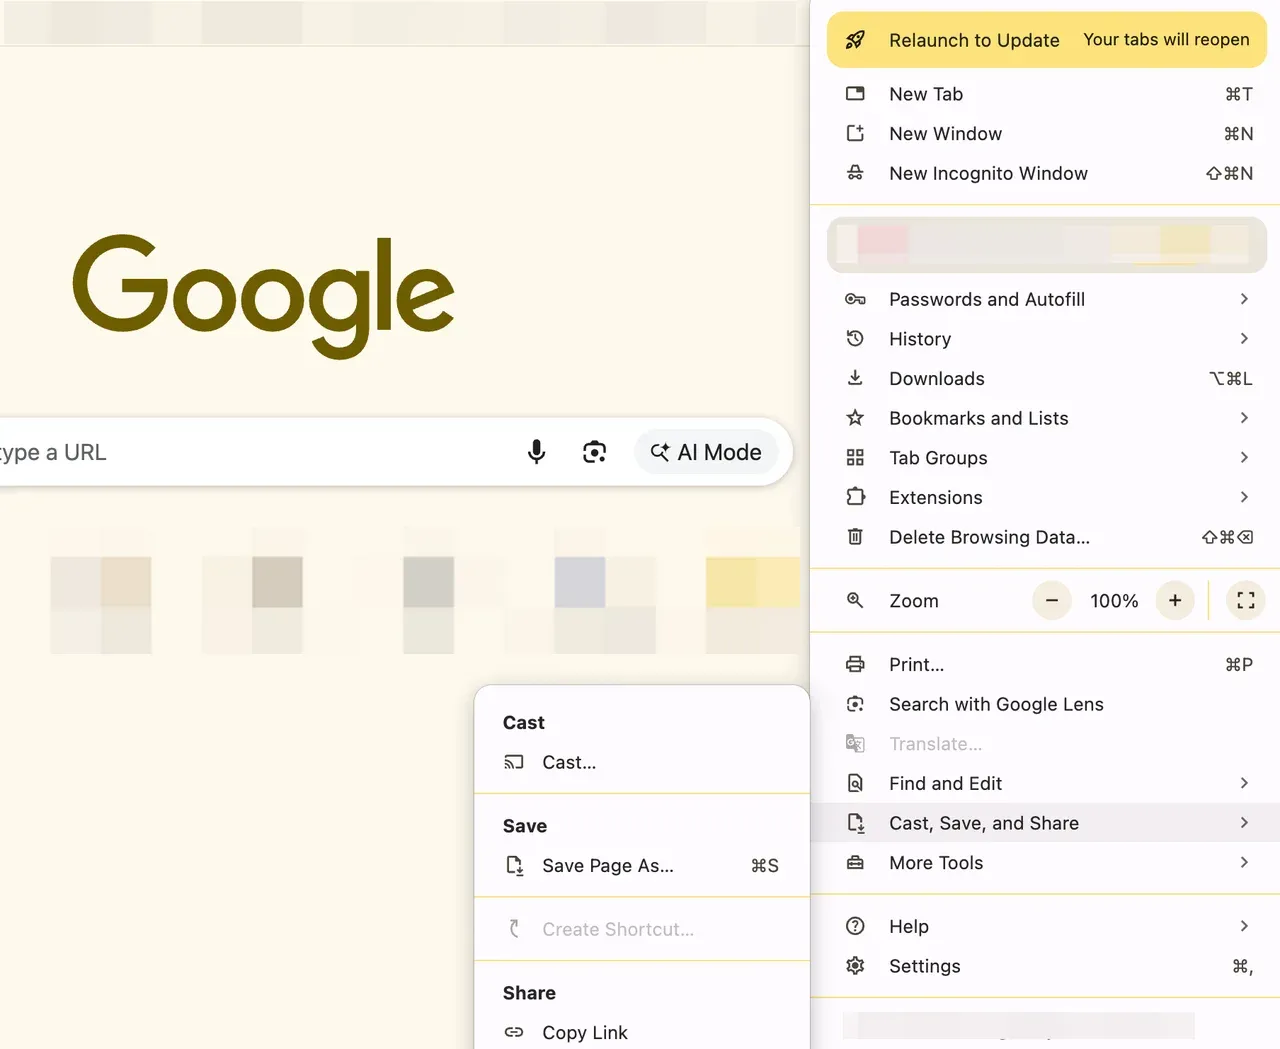Decrease zoom with the minus button
This screenshot has height=1049, width=1280.
(1052, 600)
